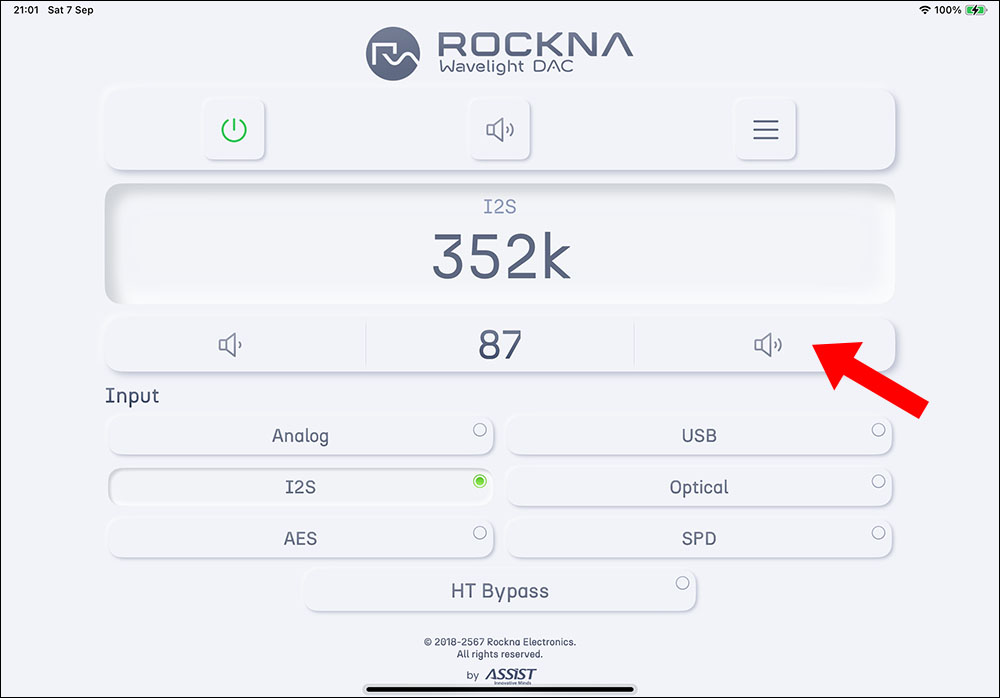Select the USB input radio button
1000x698 pixels.
click(878, 430)
